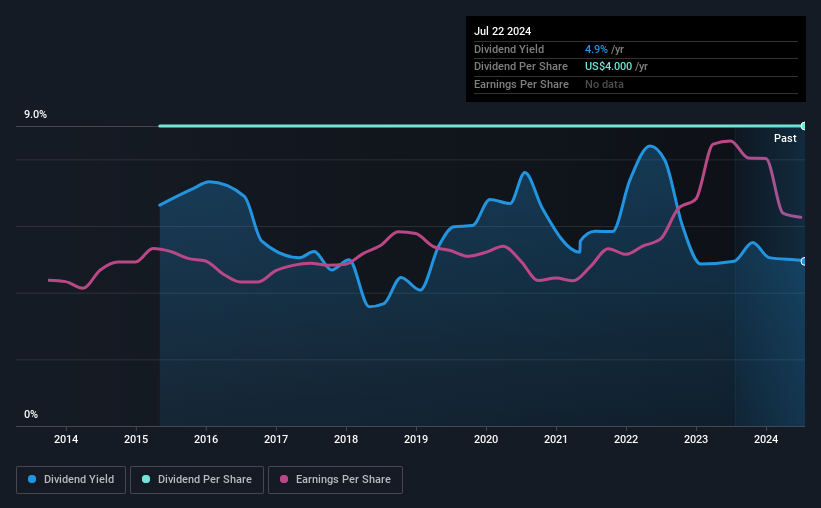
Task: Click the Past label on the chart
Action: pos(785,138)
